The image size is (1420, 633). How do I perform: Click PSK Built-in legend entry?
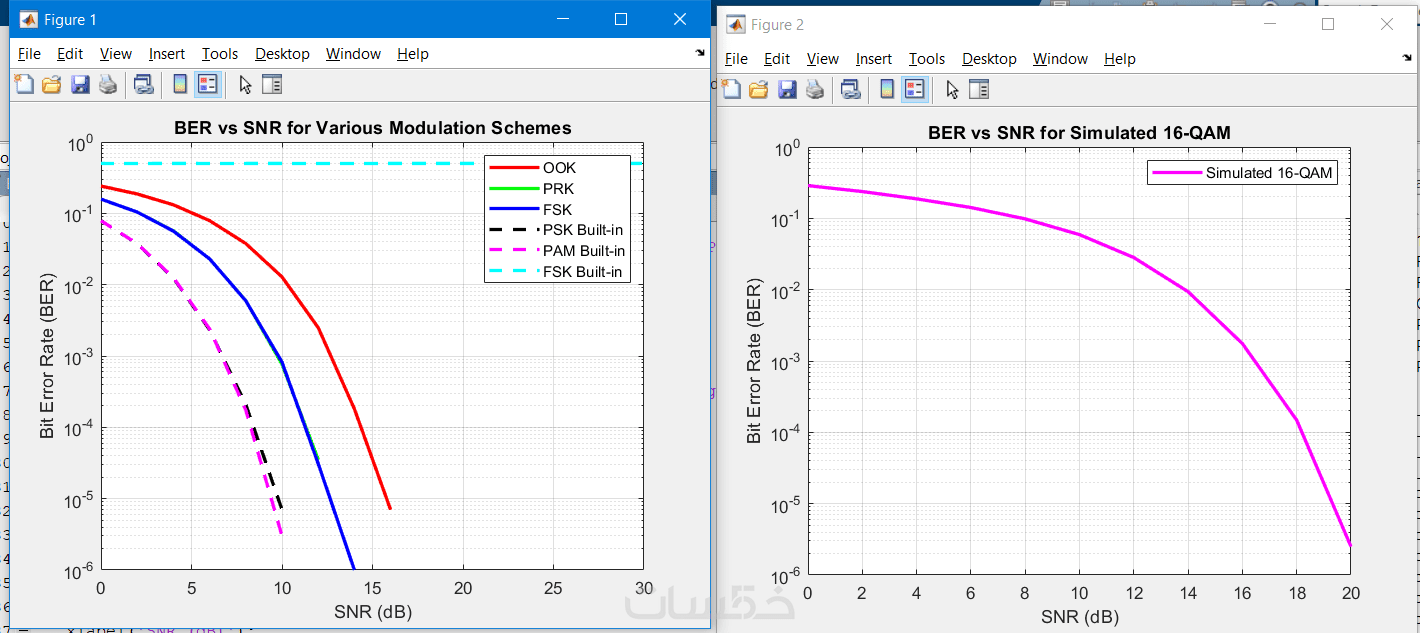click(583, 230)
